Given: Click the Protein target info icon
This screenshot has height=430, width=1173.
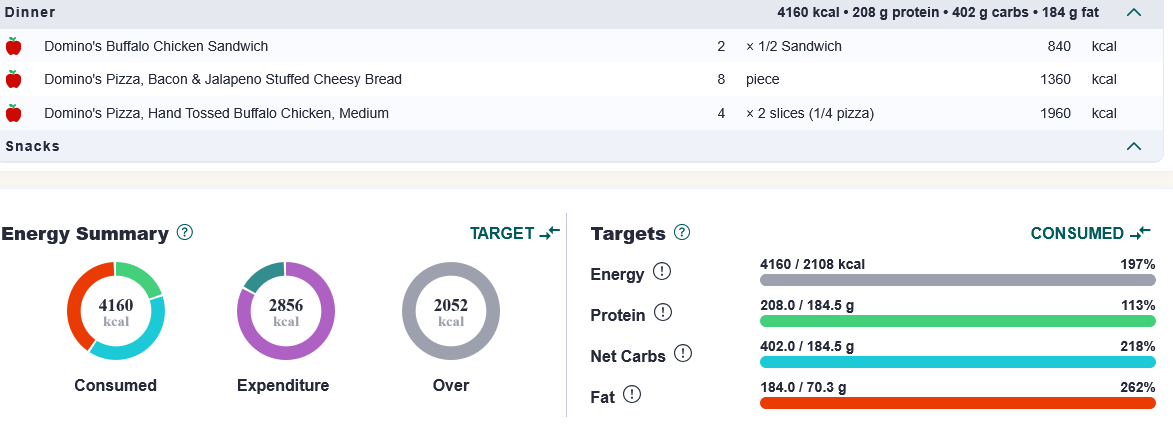Looking at the screenshot, I should pos(663,313).
